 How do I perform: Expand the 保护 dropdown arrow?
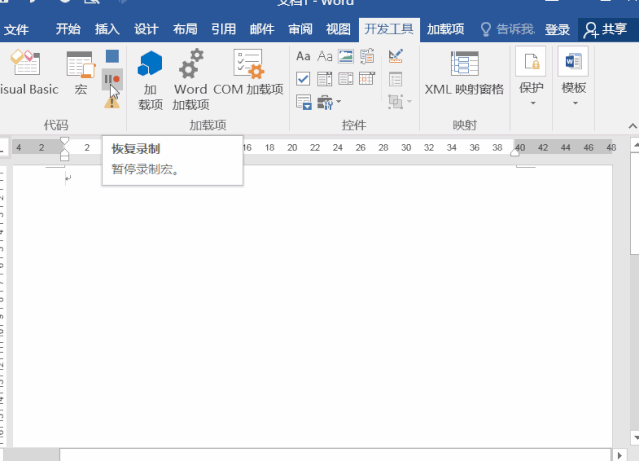(532, 103)
